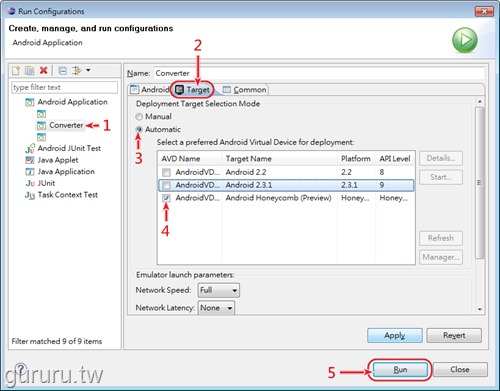Screen dimensions: 500x391
Task: Click the Java Application icon
Action: click(30, 172)
